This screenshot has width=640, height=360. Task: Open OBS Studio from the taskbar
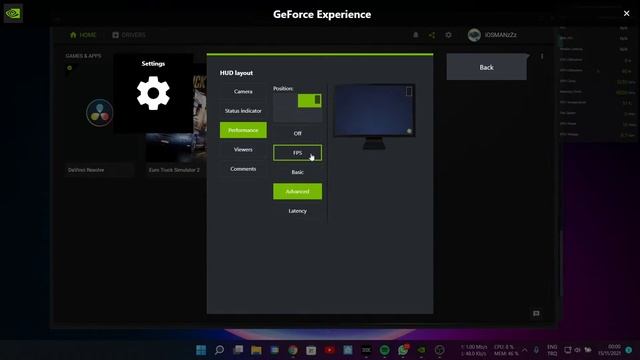click(x=440, y=350)
